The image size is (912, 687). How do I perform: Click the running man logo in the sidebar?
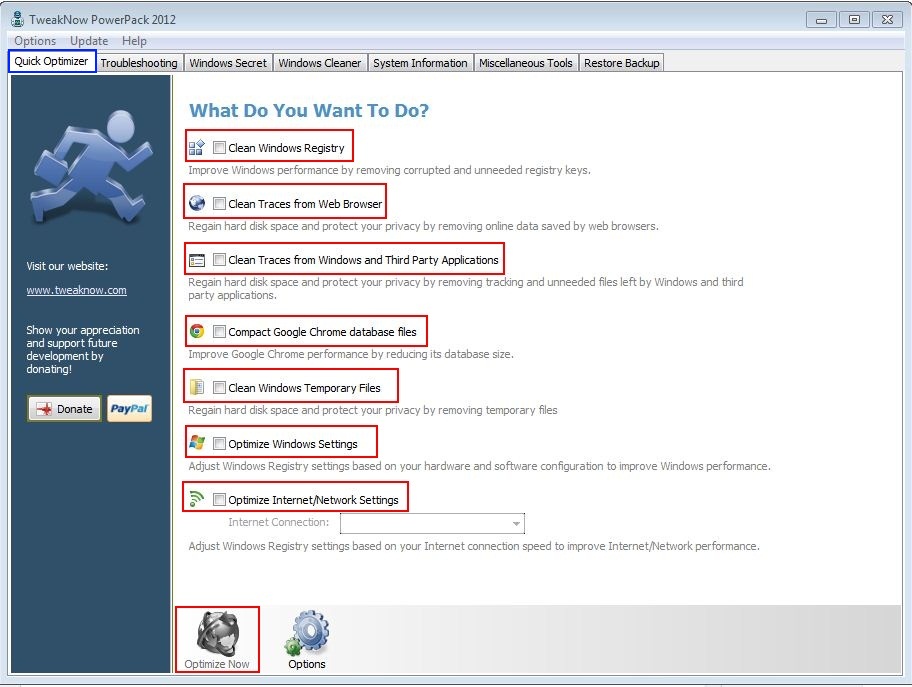click(91, 167)
